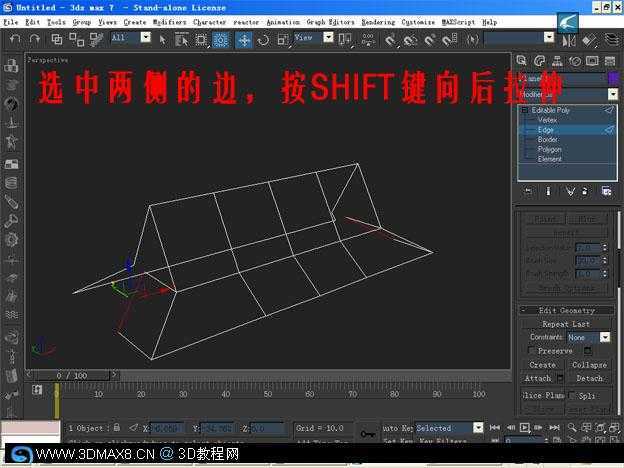624x468 pixels.
Task: Select Vertex sub-object level
Action: [547, 120]
